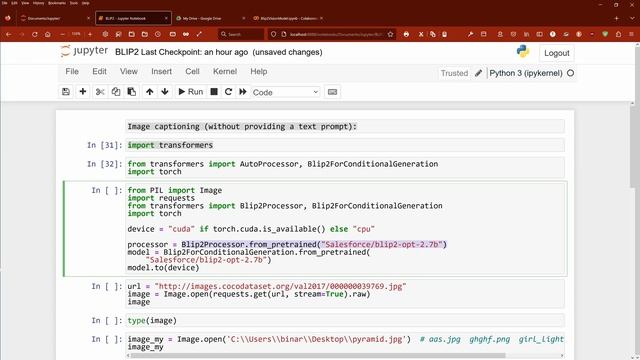640x360 pixels.
Task: Save the notebook with the floppy disk icon
Action: pos(66,92)
